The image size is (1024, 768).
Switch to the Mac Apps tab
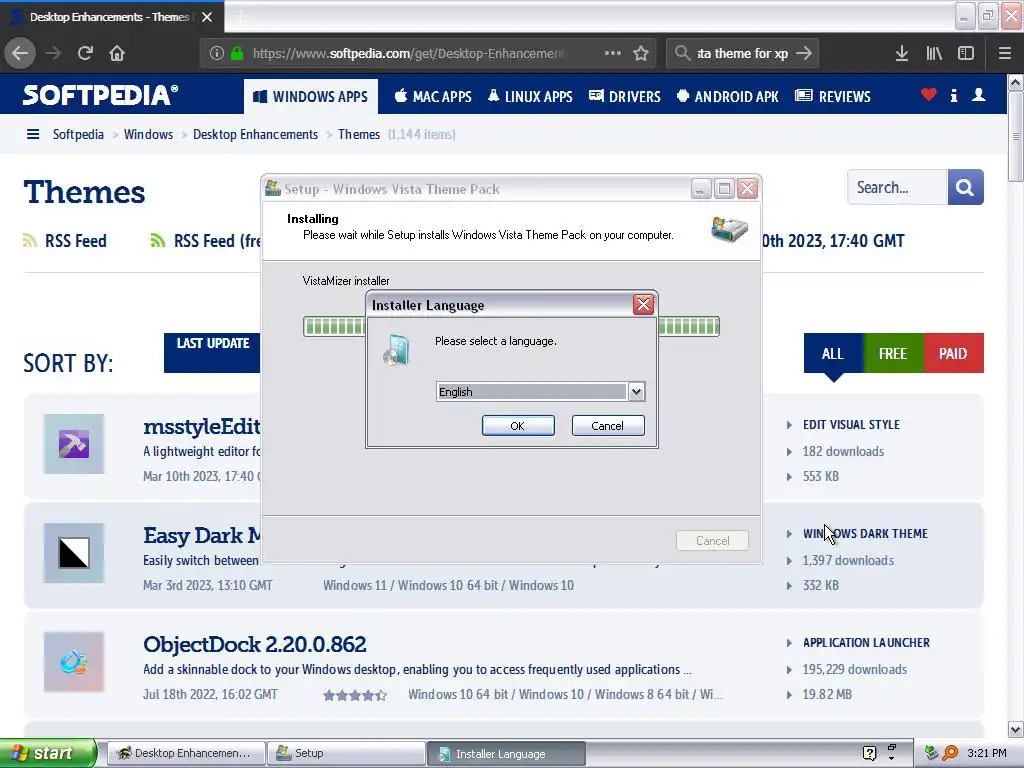coord(433,97)
